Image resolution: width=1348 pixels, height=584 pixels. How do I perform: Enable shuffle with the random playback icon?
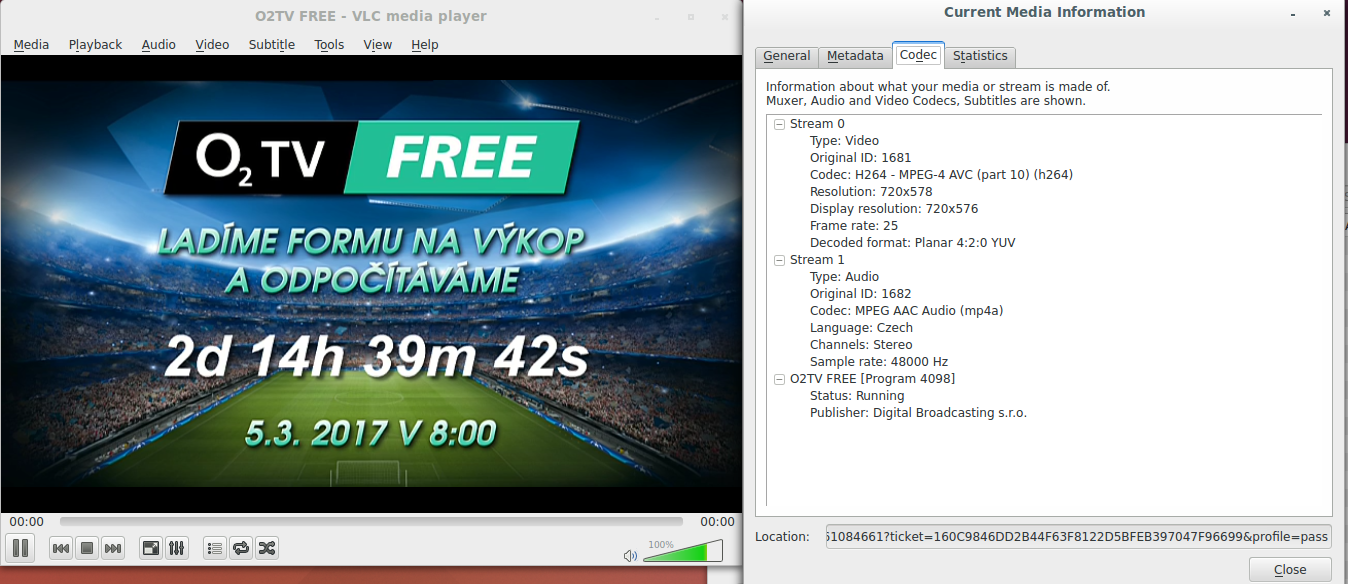(266, 548)
